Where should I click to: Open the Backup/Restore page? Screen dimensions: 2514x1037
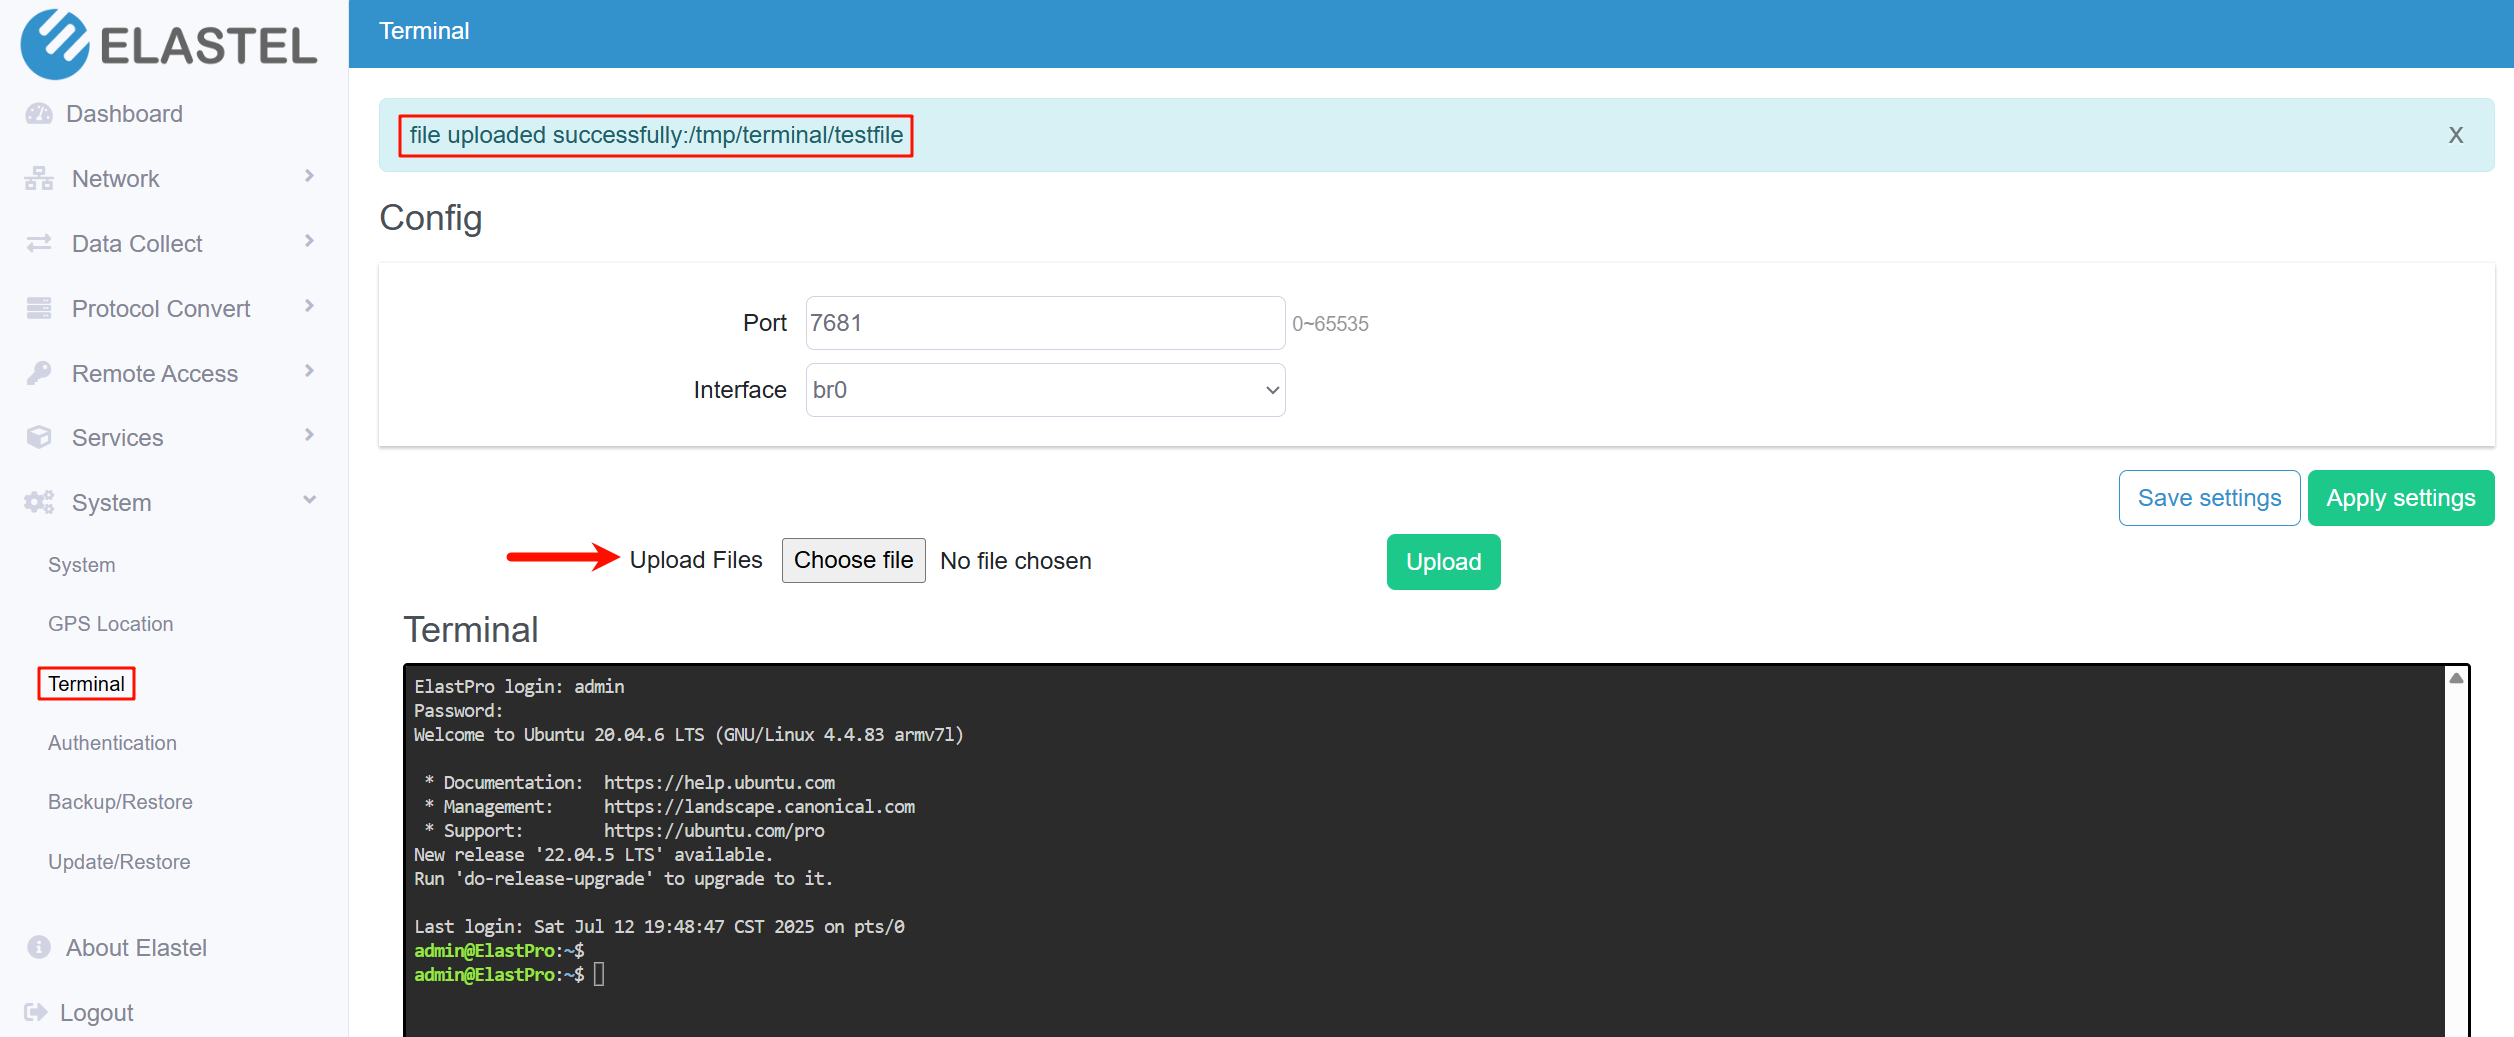120,802
